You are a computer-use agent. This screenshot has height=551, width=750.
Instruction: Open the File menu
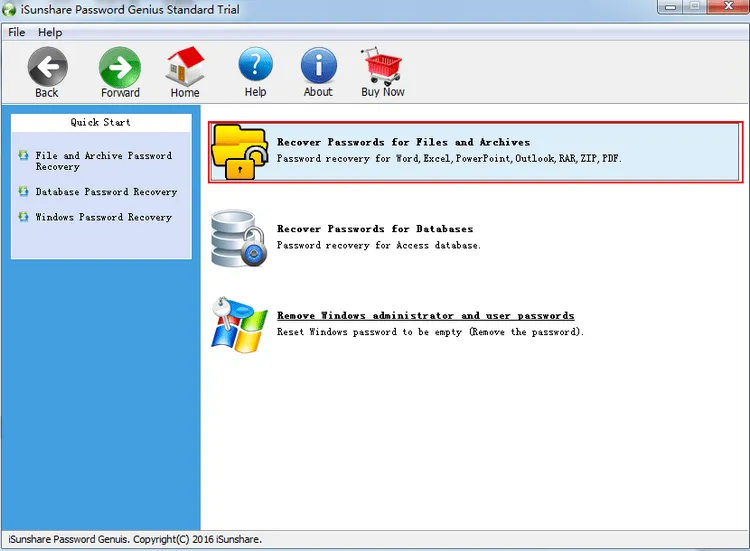[x=16, y=32]
